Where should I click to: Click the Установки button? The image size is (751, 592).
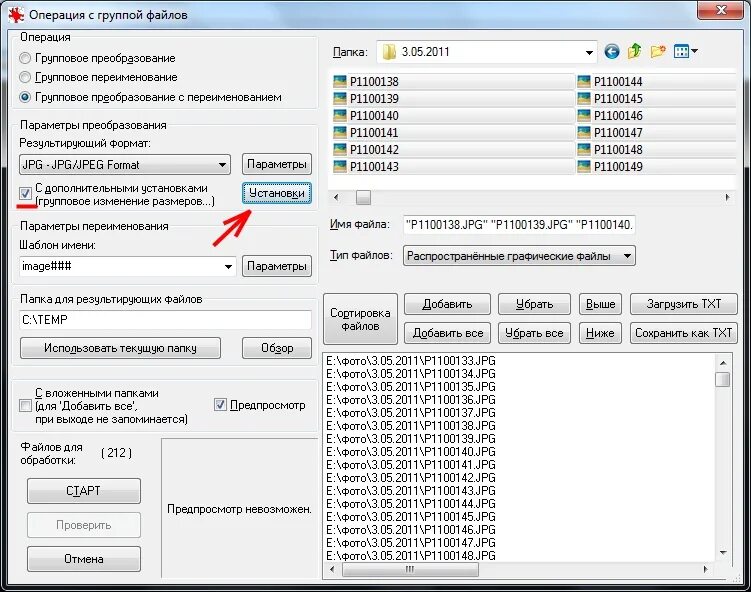click(x=277, y=193)
